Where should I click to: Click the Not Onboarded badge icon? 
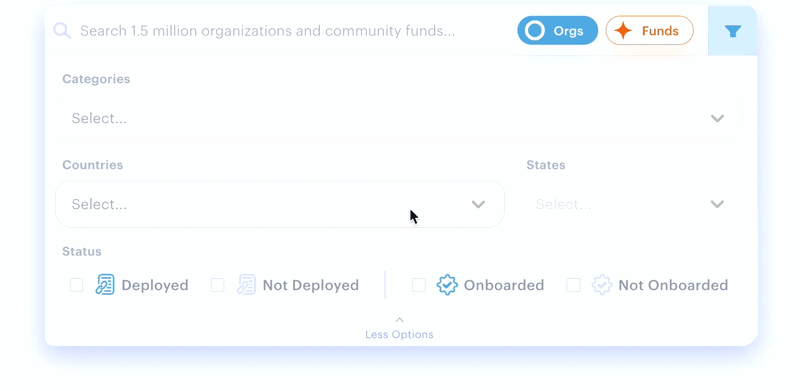click(602, 285)
